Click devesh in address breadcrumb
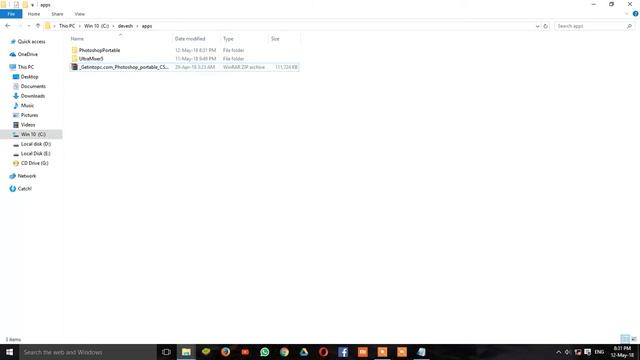Screen dimensions: 640x360 pyautogui.click(x=125, y=26)
